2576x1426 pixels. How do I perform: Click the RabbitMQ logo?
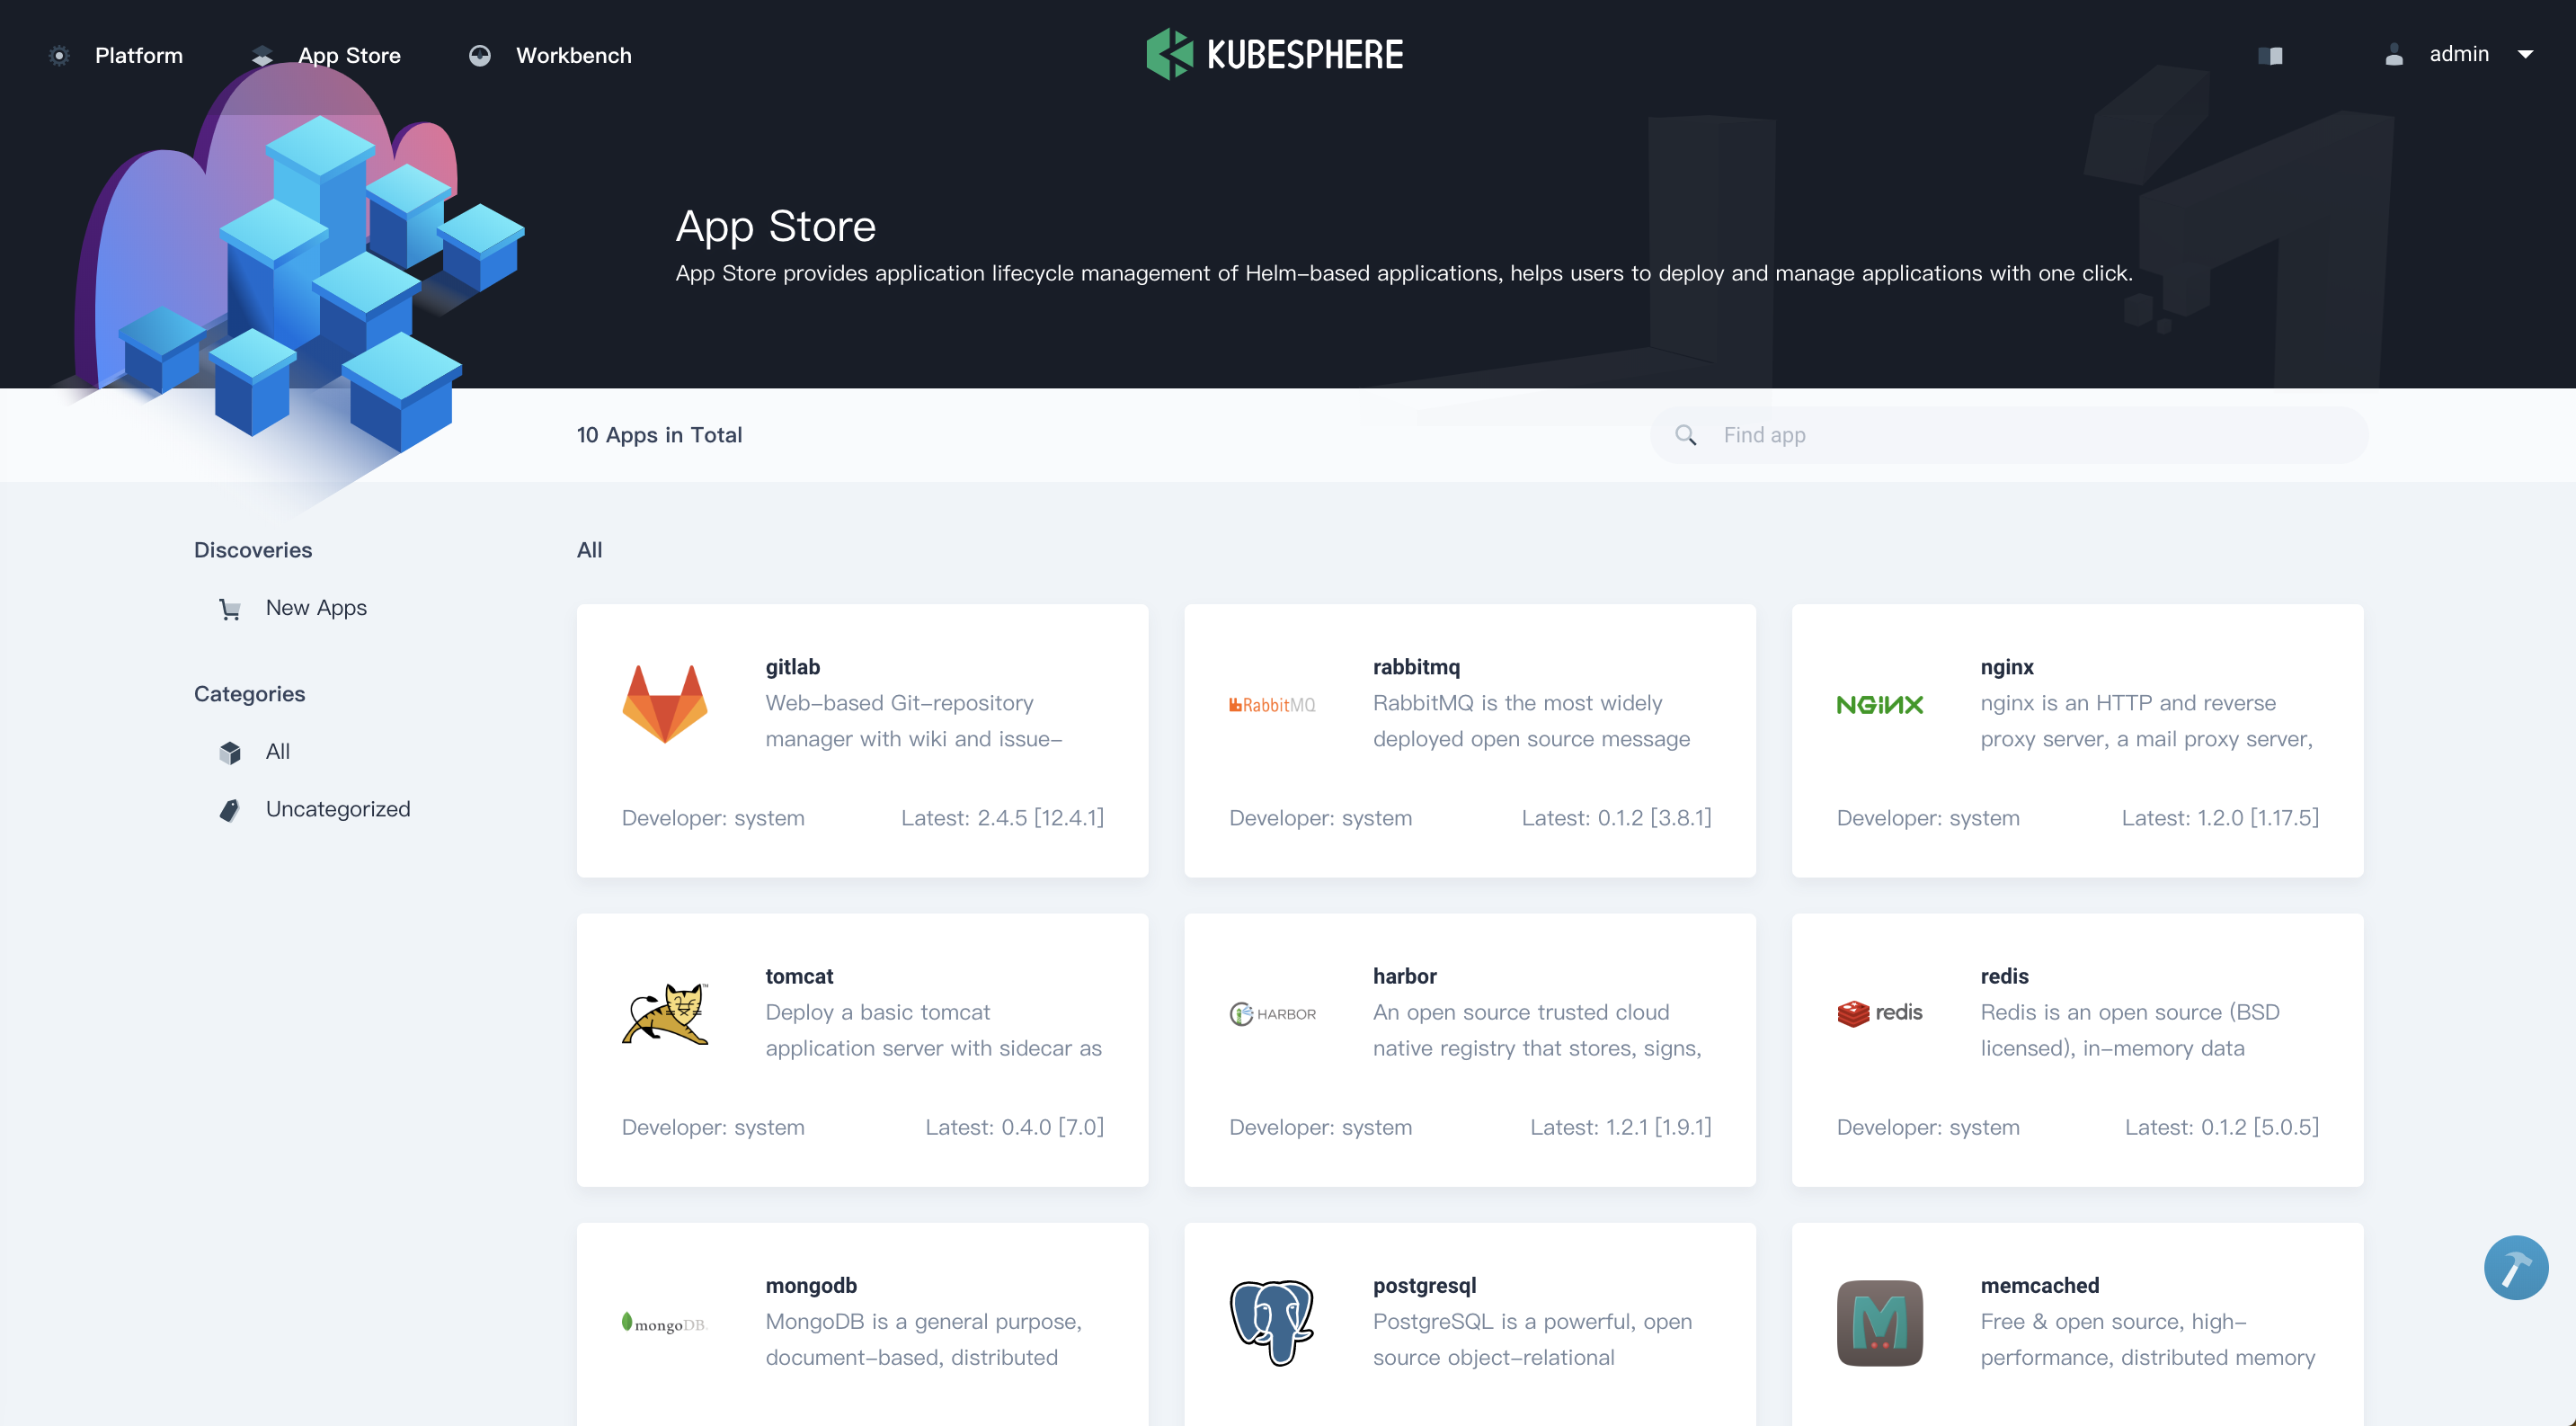coord(1272,705)
